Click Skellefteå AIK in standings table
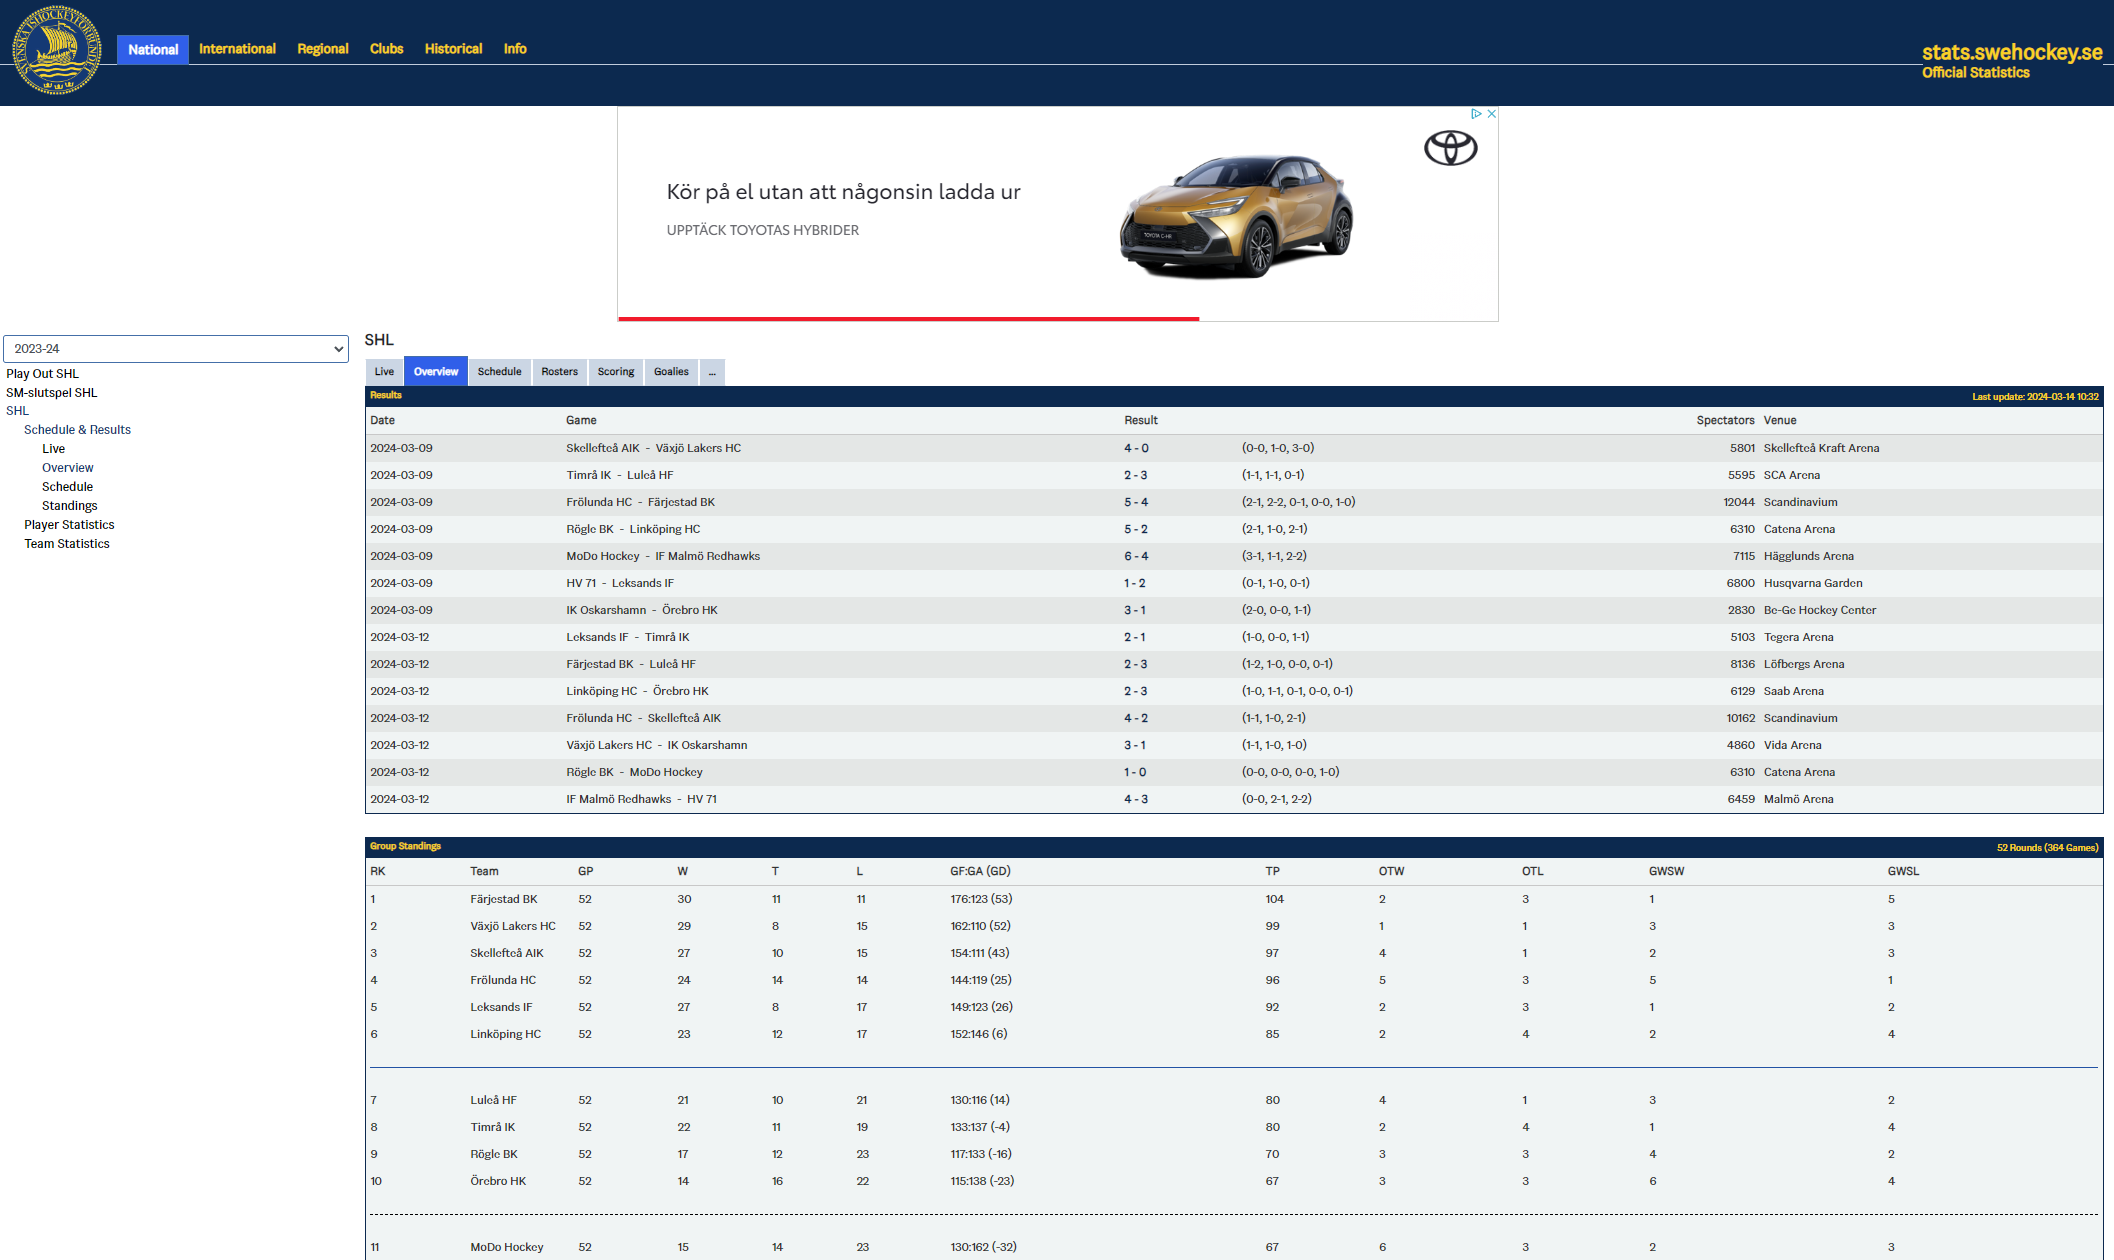The height and width of the screenshot is (1260, 2114). coord(507,953)
